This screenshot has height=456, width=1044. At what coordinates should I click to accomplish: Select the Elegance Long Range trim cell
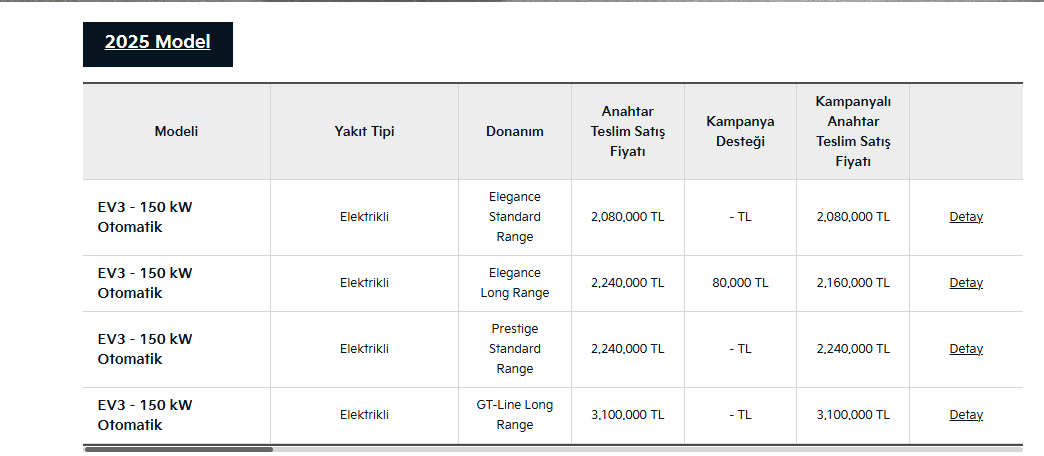(515, 283)
